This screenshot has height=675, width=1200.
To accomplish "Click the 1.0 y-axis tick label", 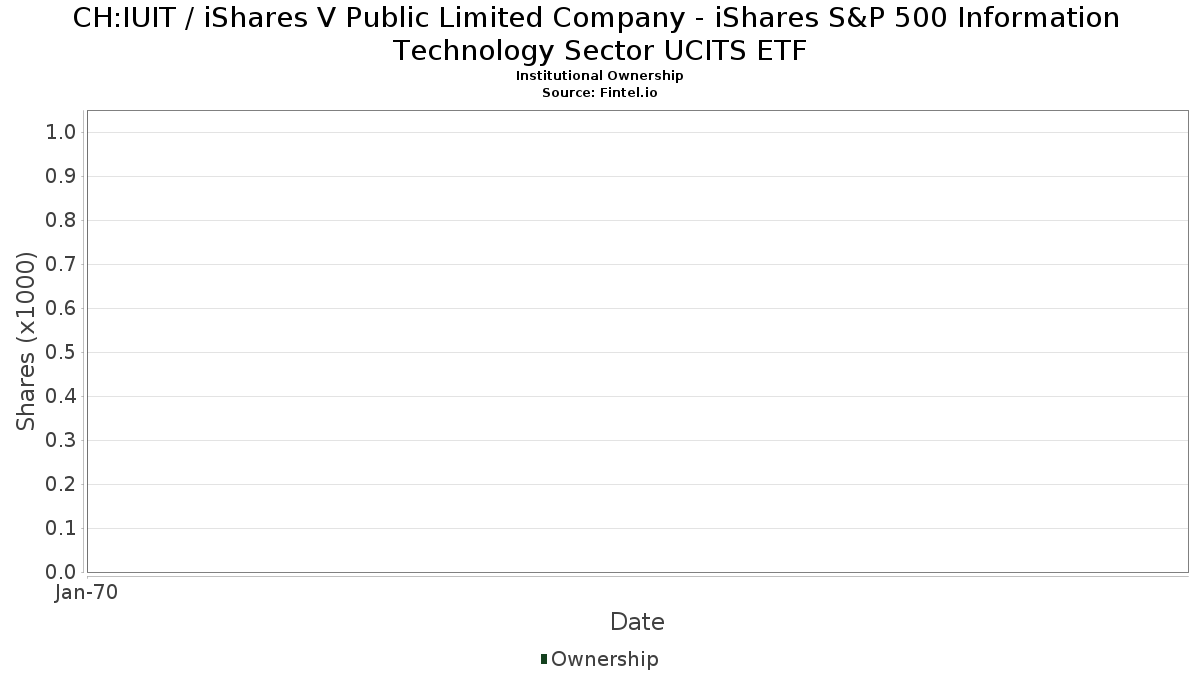I will [61, 133].
